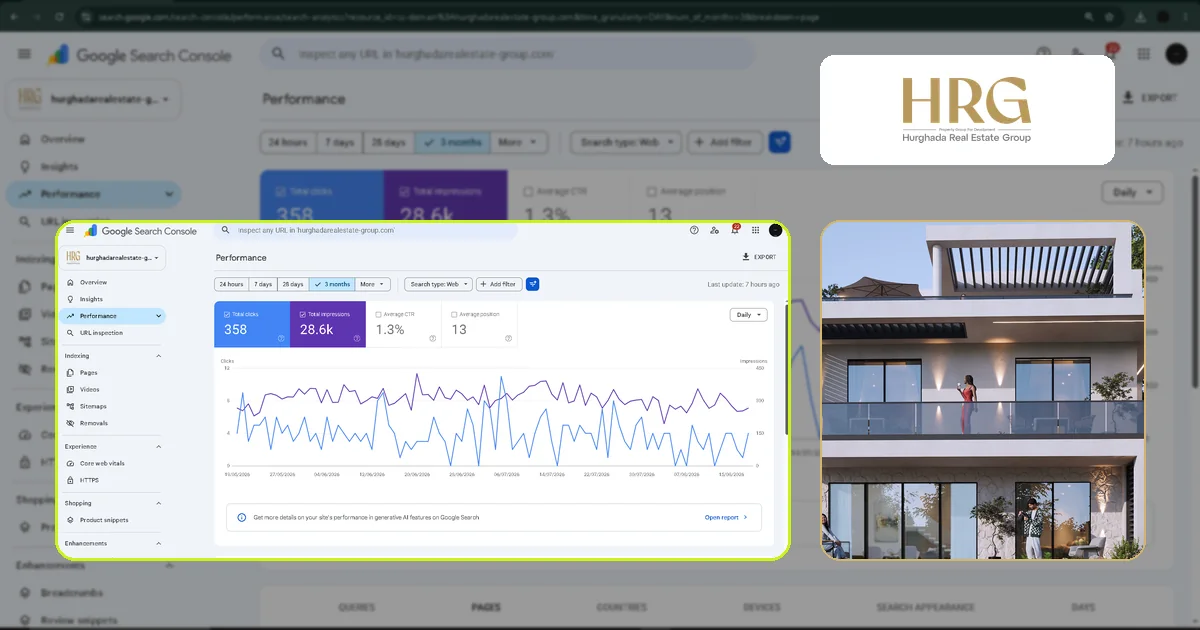Enable the Average position checkbox in the inset
This screenshot has height=630, width=1200.
(454, 314)
